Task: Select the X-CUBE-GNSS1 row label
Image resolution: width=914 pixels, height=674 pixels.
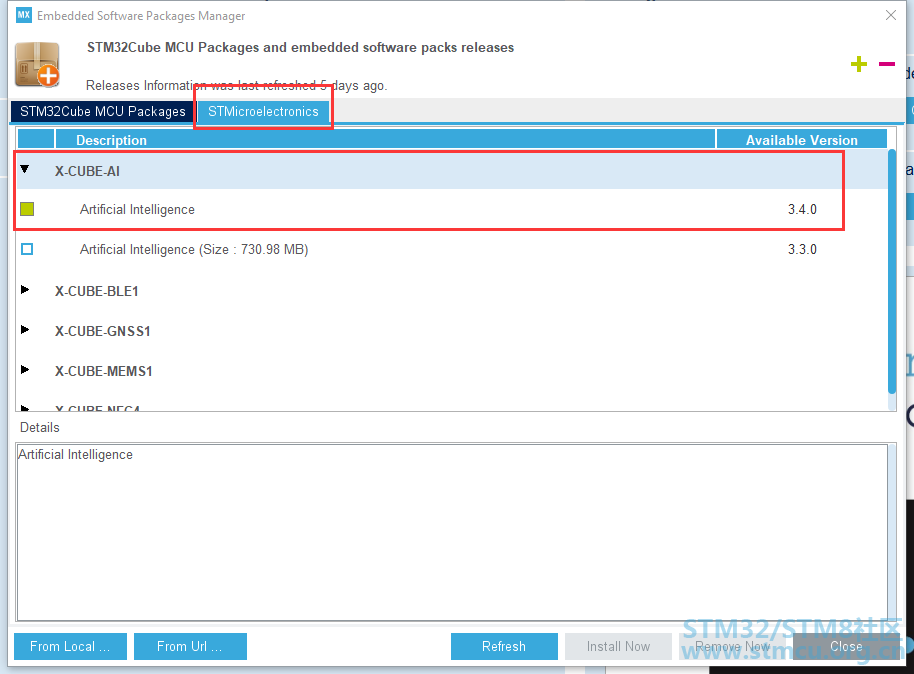Action: tap(103, 331)
